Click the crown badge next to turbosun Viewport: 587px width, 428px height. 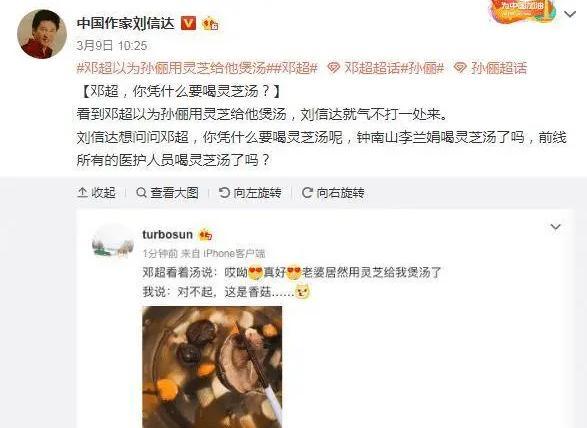pos(206,235)
